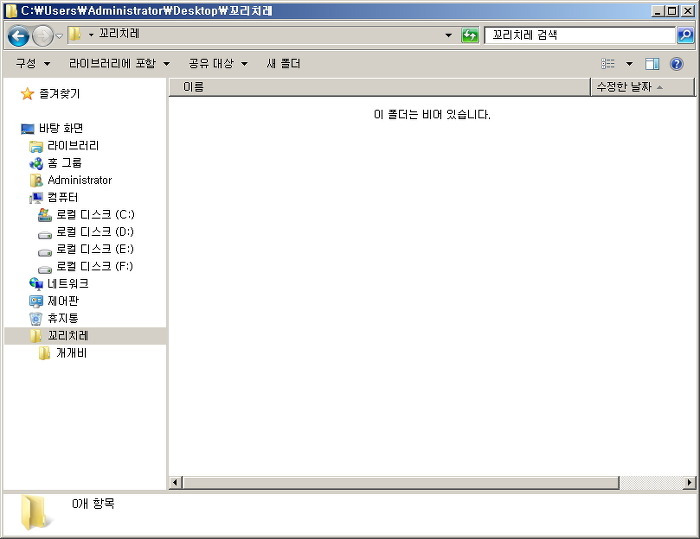Screen dimensions: 700x539
Task: Click the 바탕 화면 desktop icon
Action: coord(28,129)
